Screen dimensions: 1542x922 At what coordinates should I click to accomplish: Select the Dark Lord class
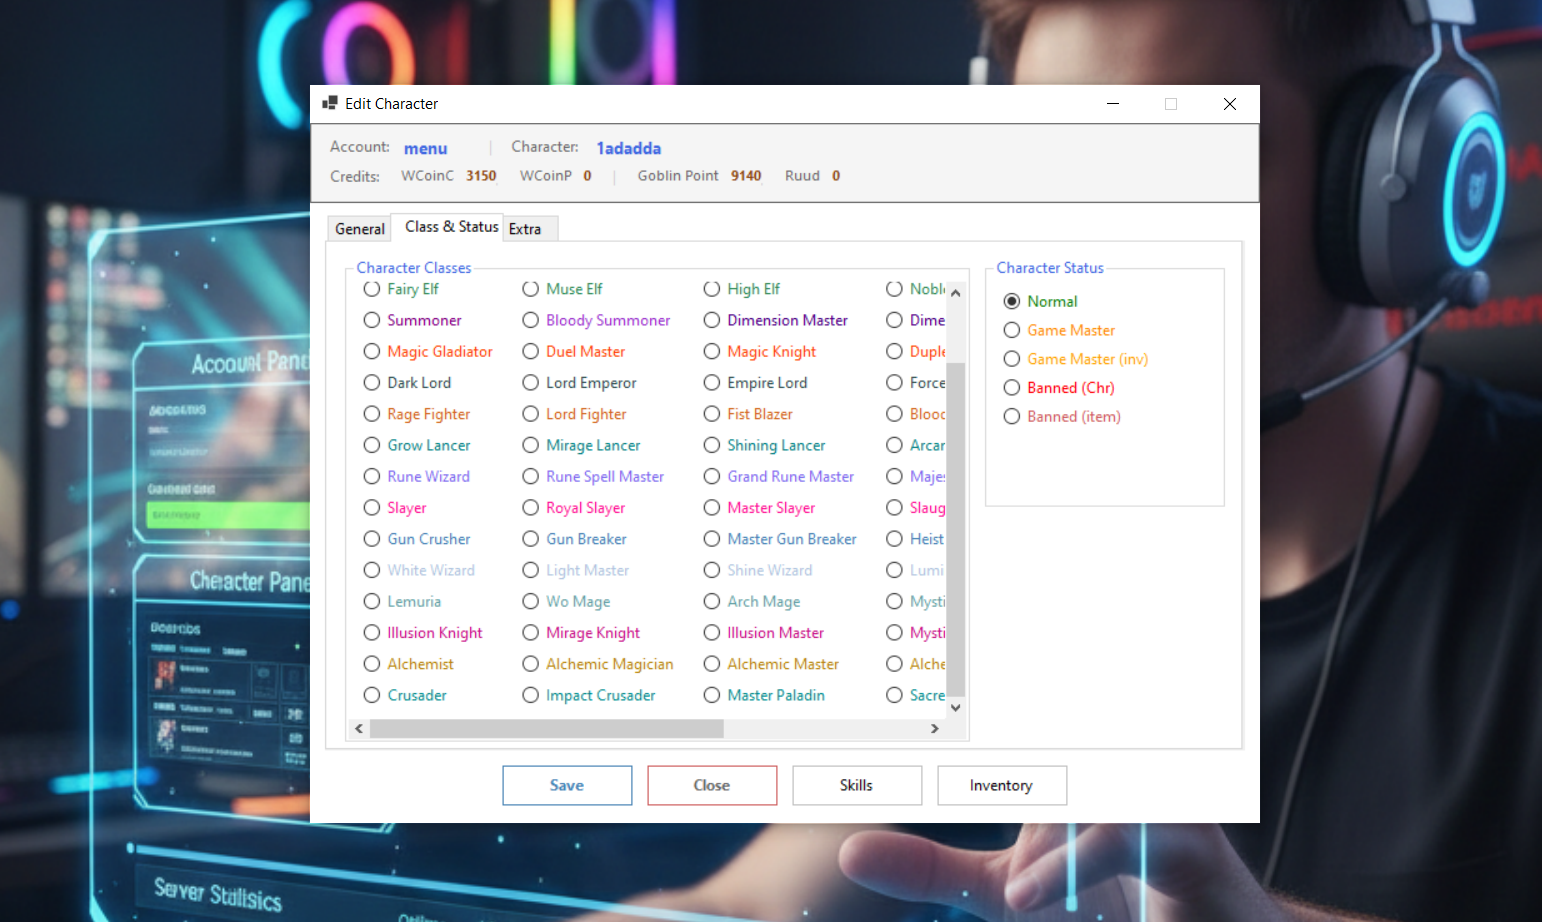pyautogui.click(x=371, y=383)
